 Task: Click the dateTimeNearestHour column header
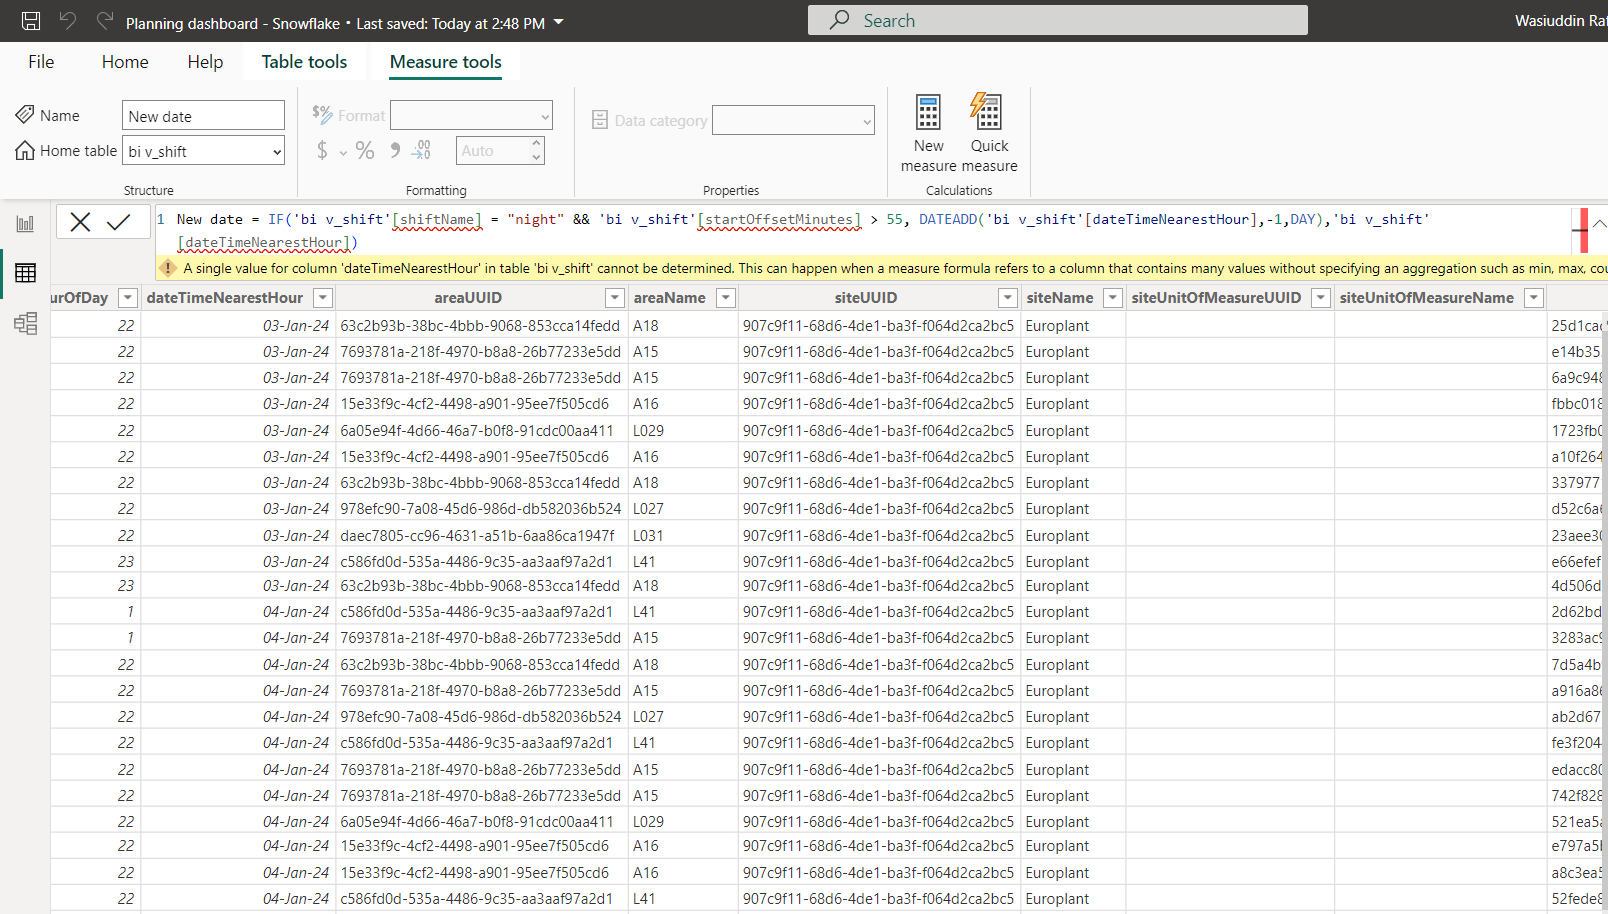click(x=225, y=298)
